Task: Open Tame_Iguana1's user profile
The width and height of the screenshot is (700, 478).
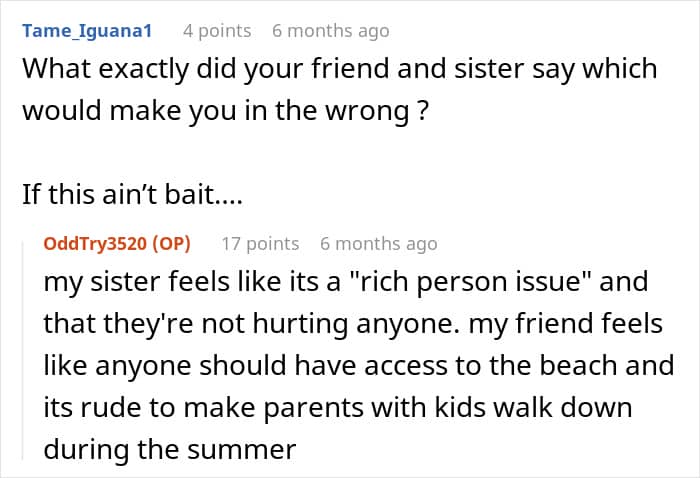Action: pos(87,31)
